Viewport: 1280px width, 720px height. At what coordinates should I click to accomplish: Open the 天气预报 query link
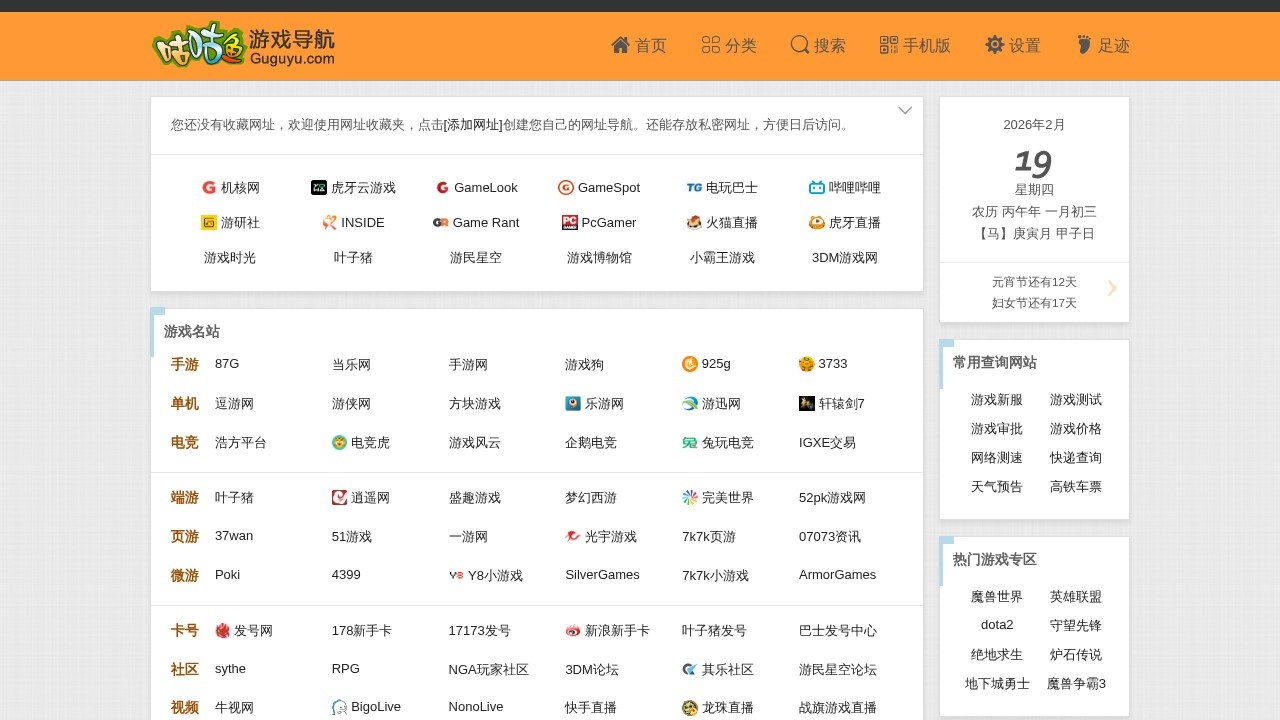tap(995, 486)
